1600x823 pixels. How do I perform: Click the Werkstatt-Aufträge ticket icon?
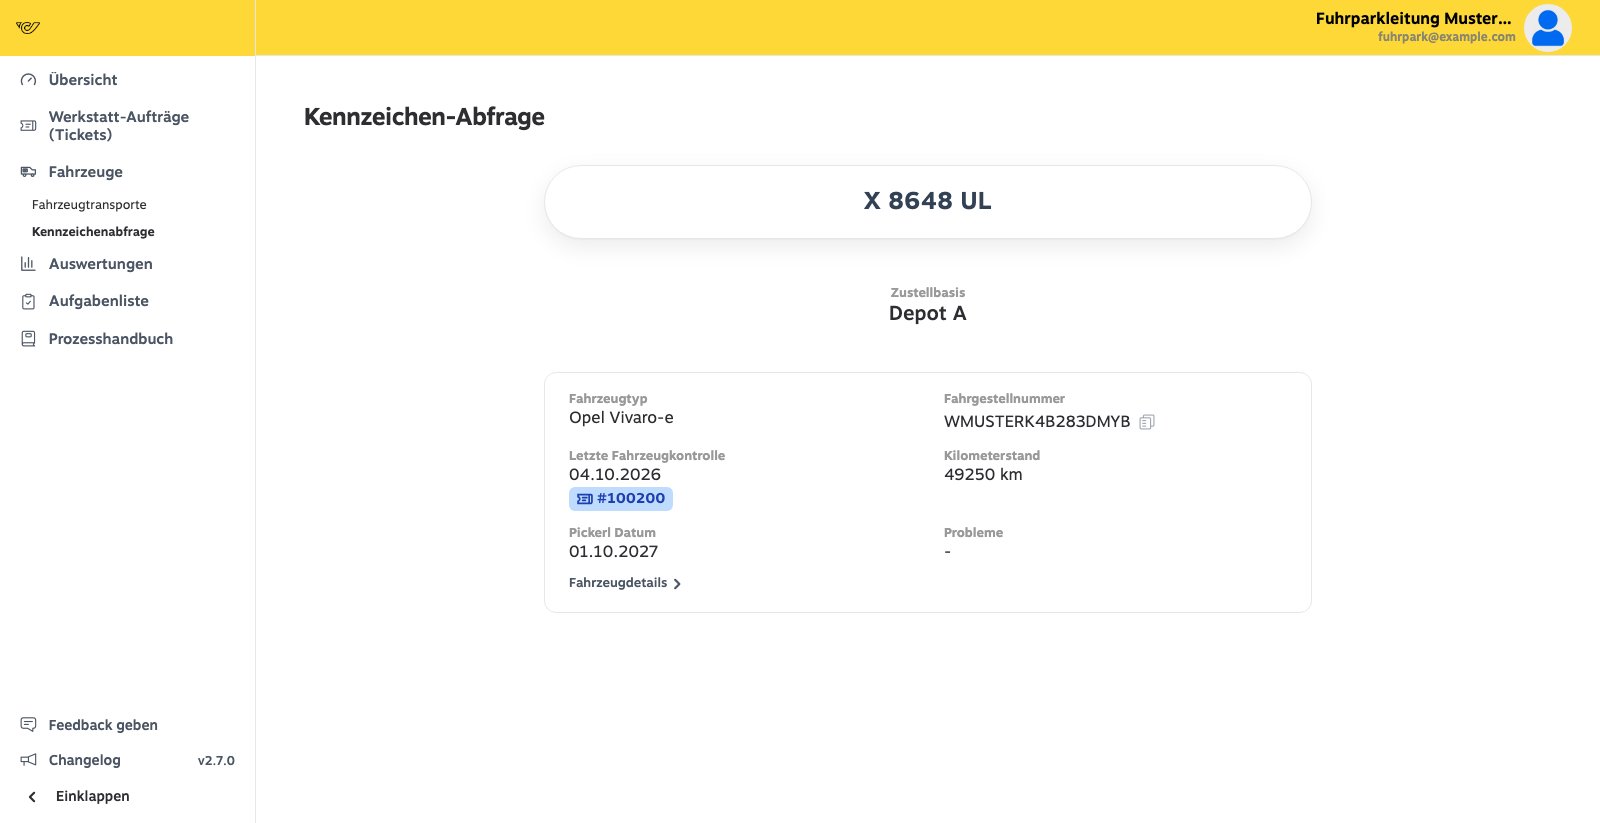[28, 126]
